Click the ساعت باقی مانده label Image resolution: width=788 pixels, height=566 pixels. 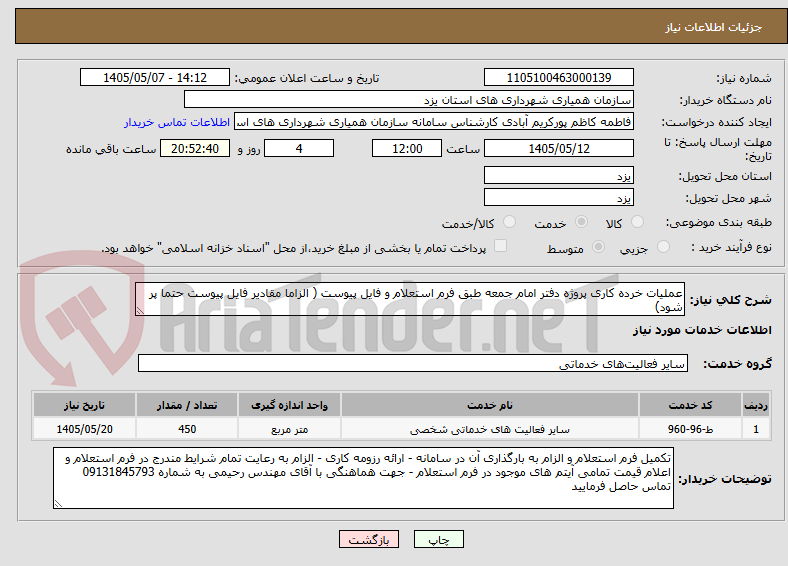pyautogui.click(x=111, y=149)
